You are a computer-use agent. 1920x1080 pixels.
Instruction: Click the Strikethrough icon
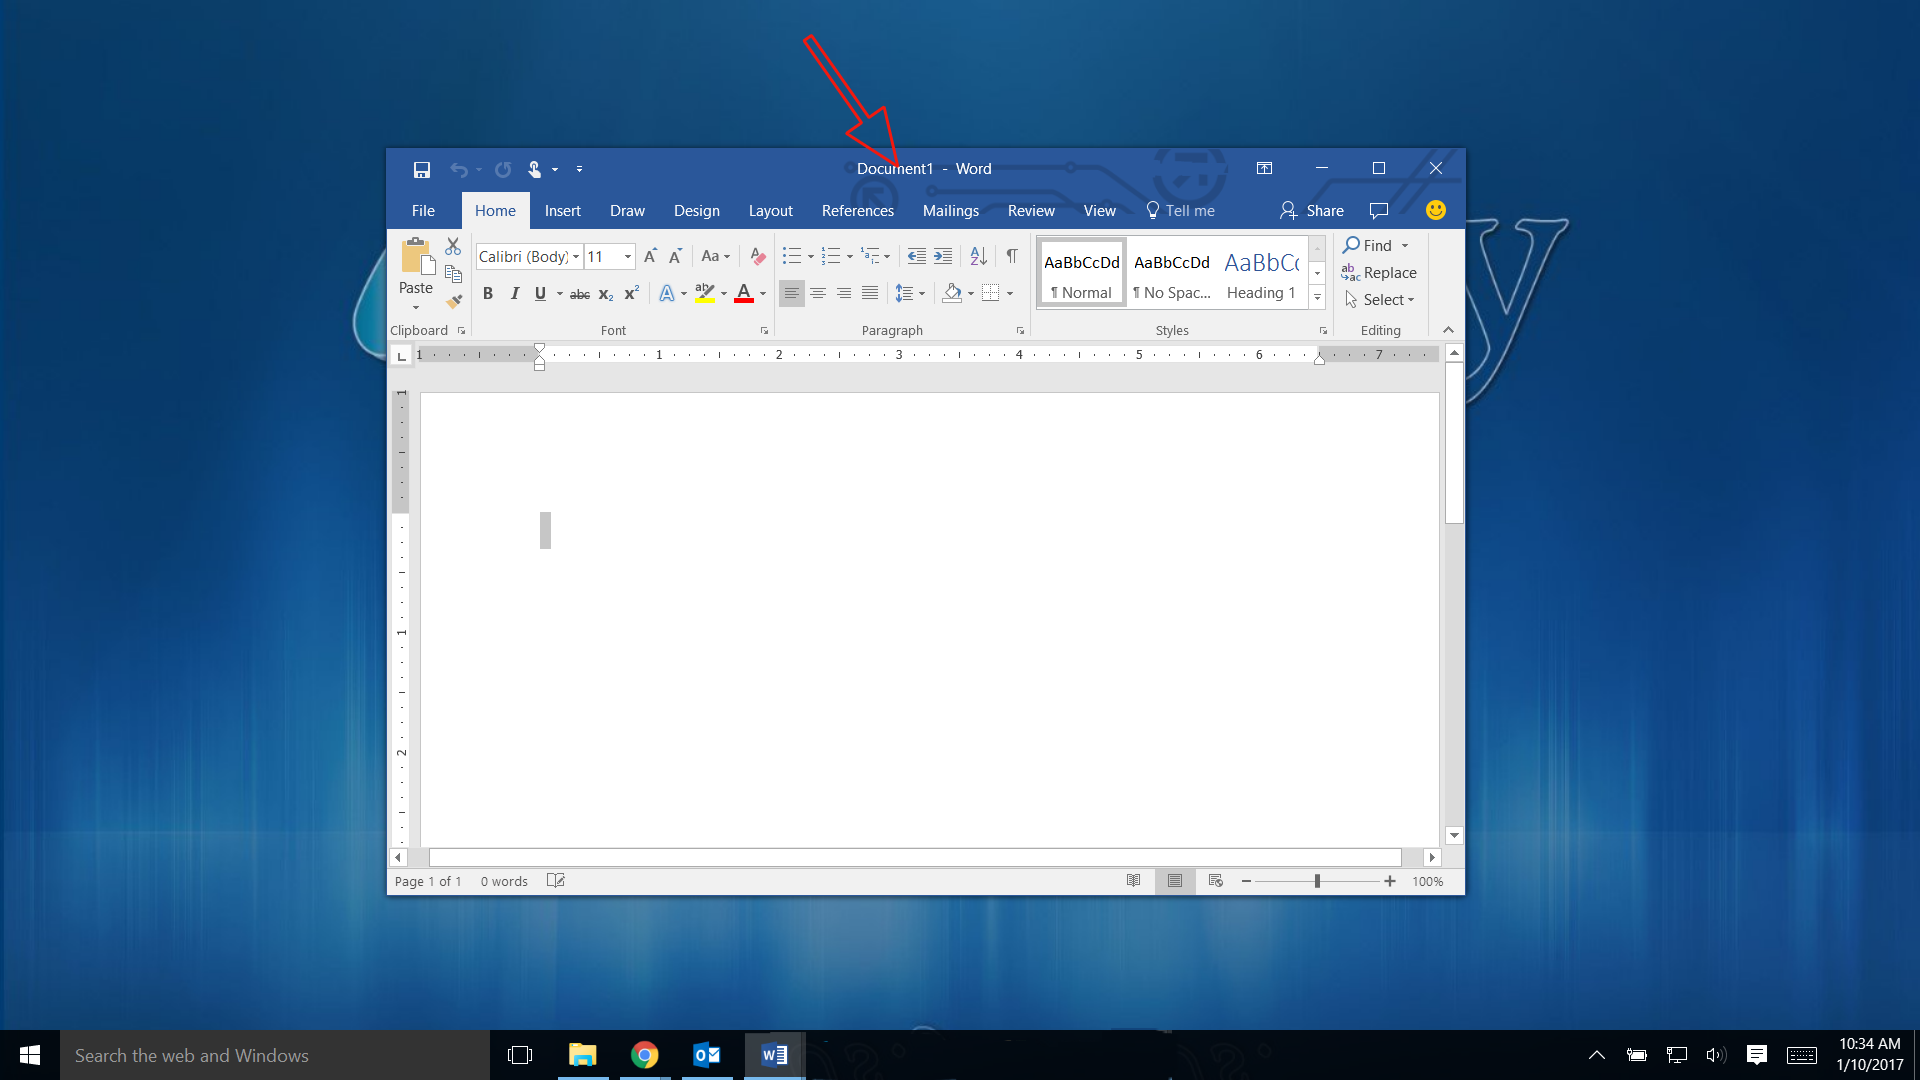[579, 294]
